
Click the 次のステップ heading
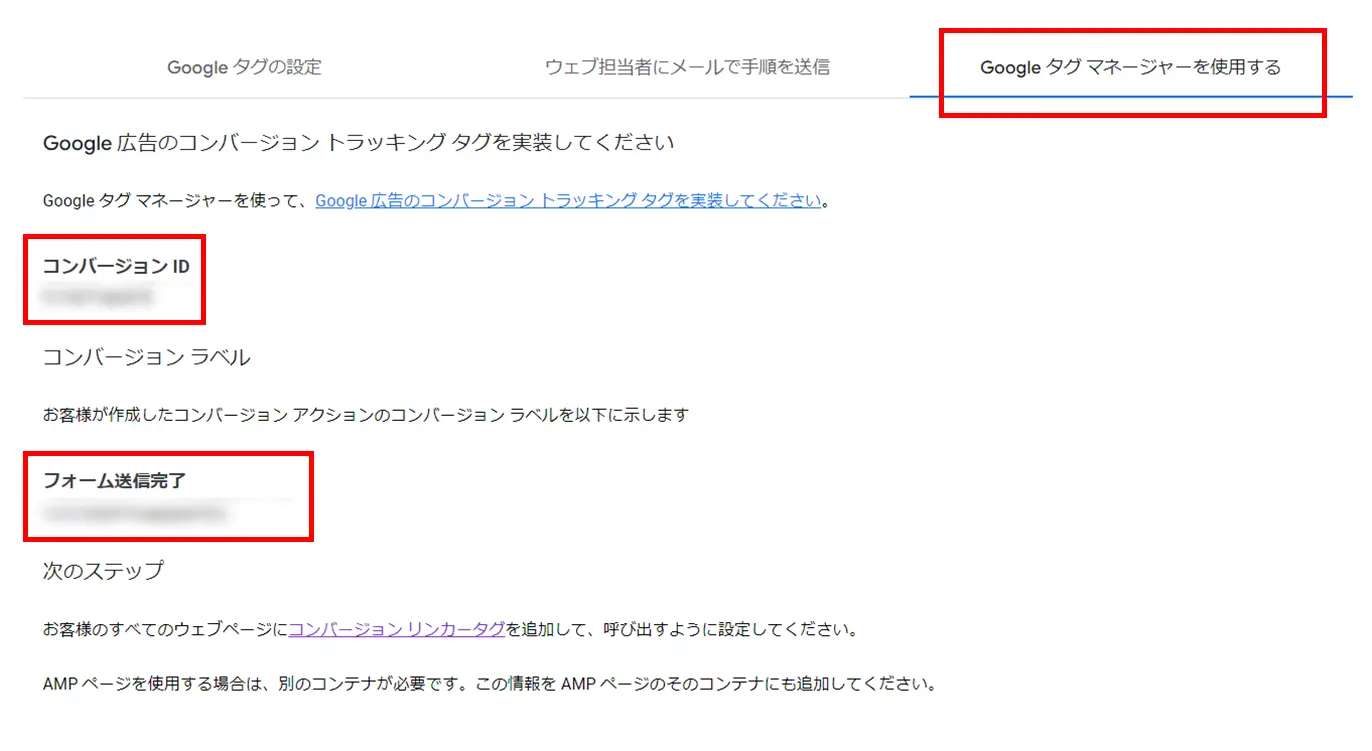103,571
